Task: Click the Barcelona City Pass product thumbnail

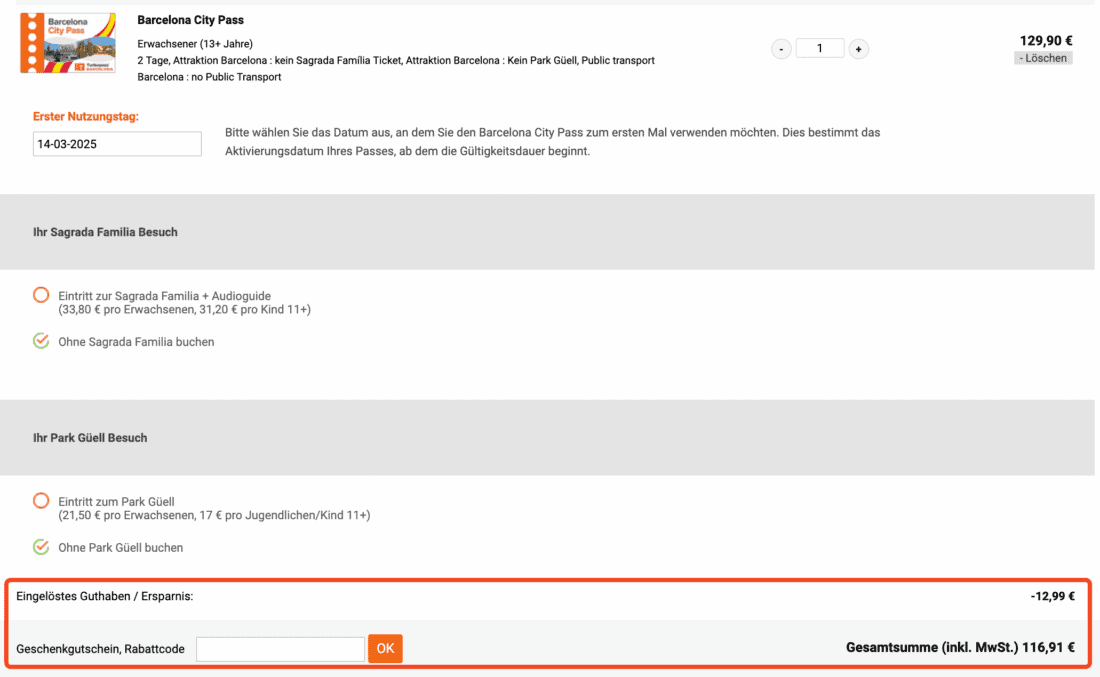Action: [x=68, y=43]
